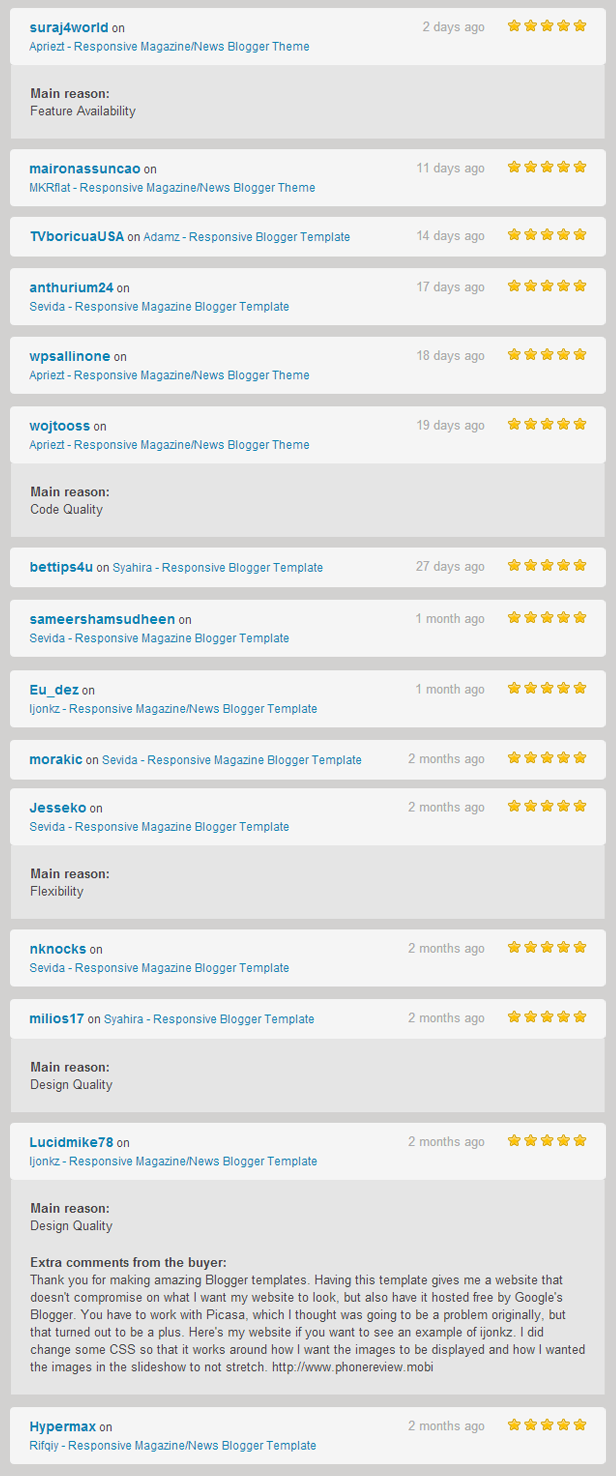Open the Syahira template link in bettips4u's review

[x=217, y=567]
